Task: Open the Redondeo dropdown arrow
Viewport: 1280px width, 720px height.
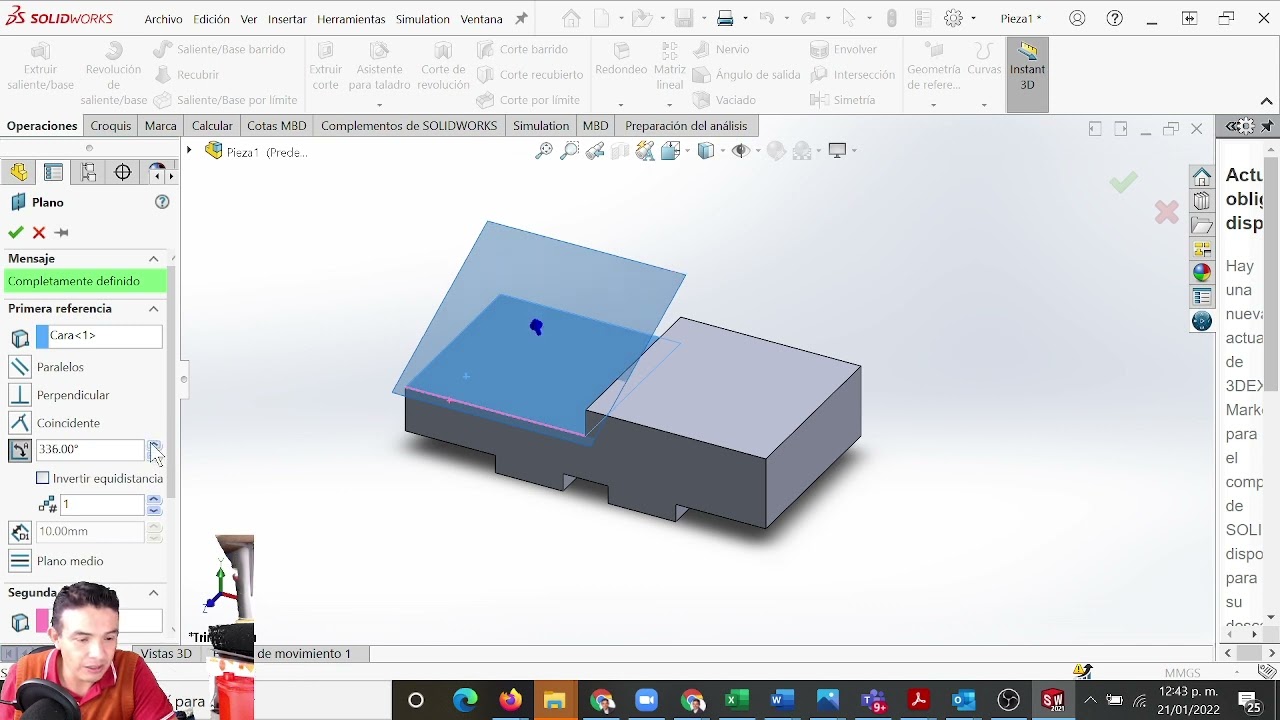Action: tap(621, 104)
